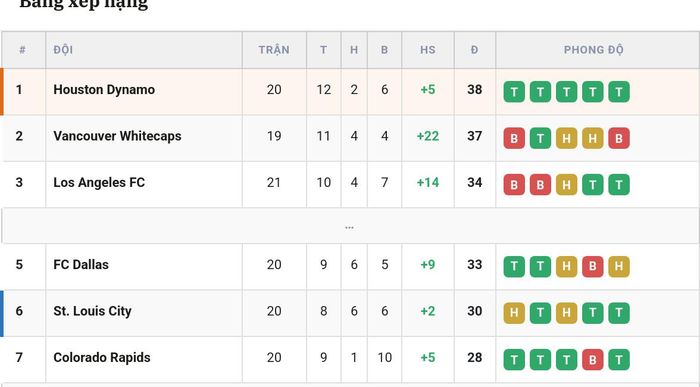
Task: Sort by the Đ points column header
Action: click(475, 50)
